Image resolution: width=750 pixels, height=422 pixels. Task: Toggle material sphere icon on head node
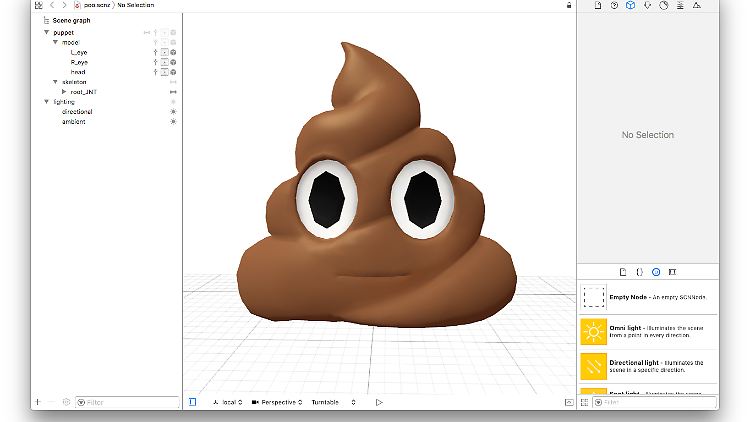173,72
